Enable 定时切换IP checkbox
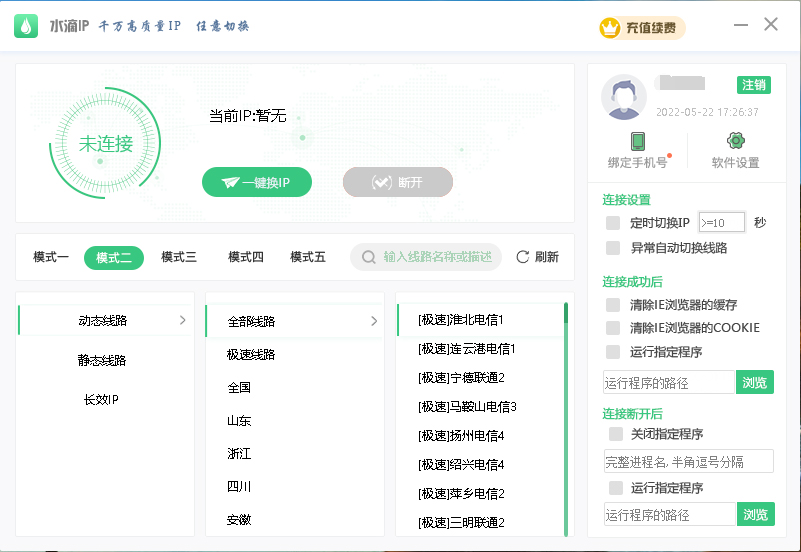Image resolution: width=801 pixels, height=552 pixels. point(613,222)
